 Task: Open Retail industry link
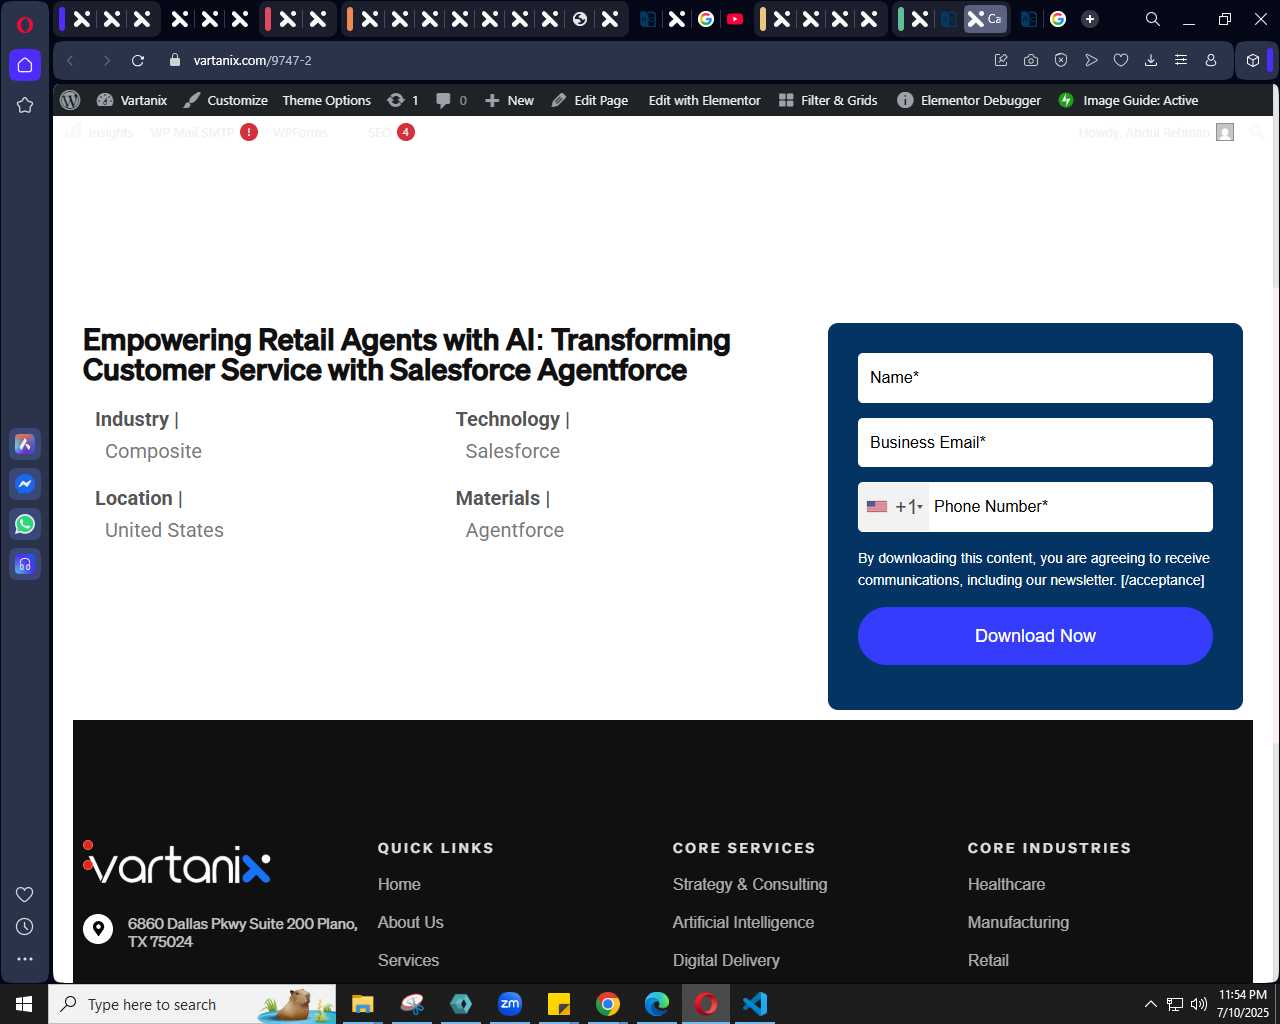point(988,960)
